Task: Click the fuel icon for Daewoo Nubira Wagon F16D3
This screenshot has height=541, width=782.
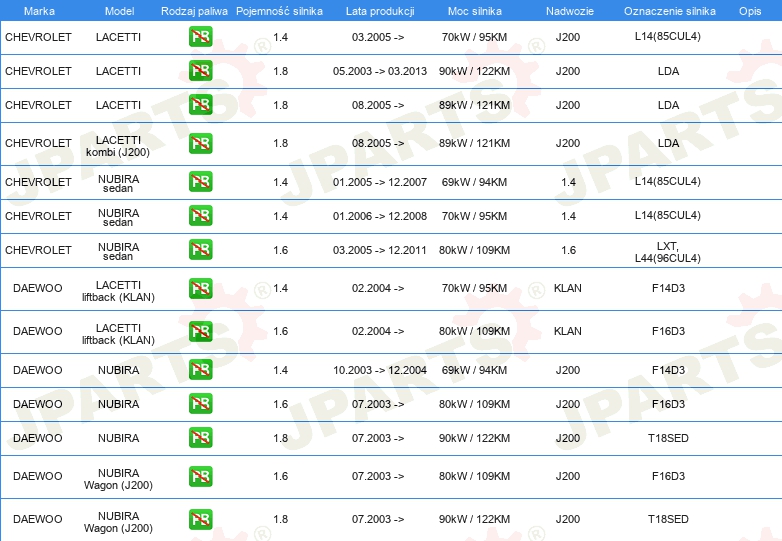Action: (200, 476)
